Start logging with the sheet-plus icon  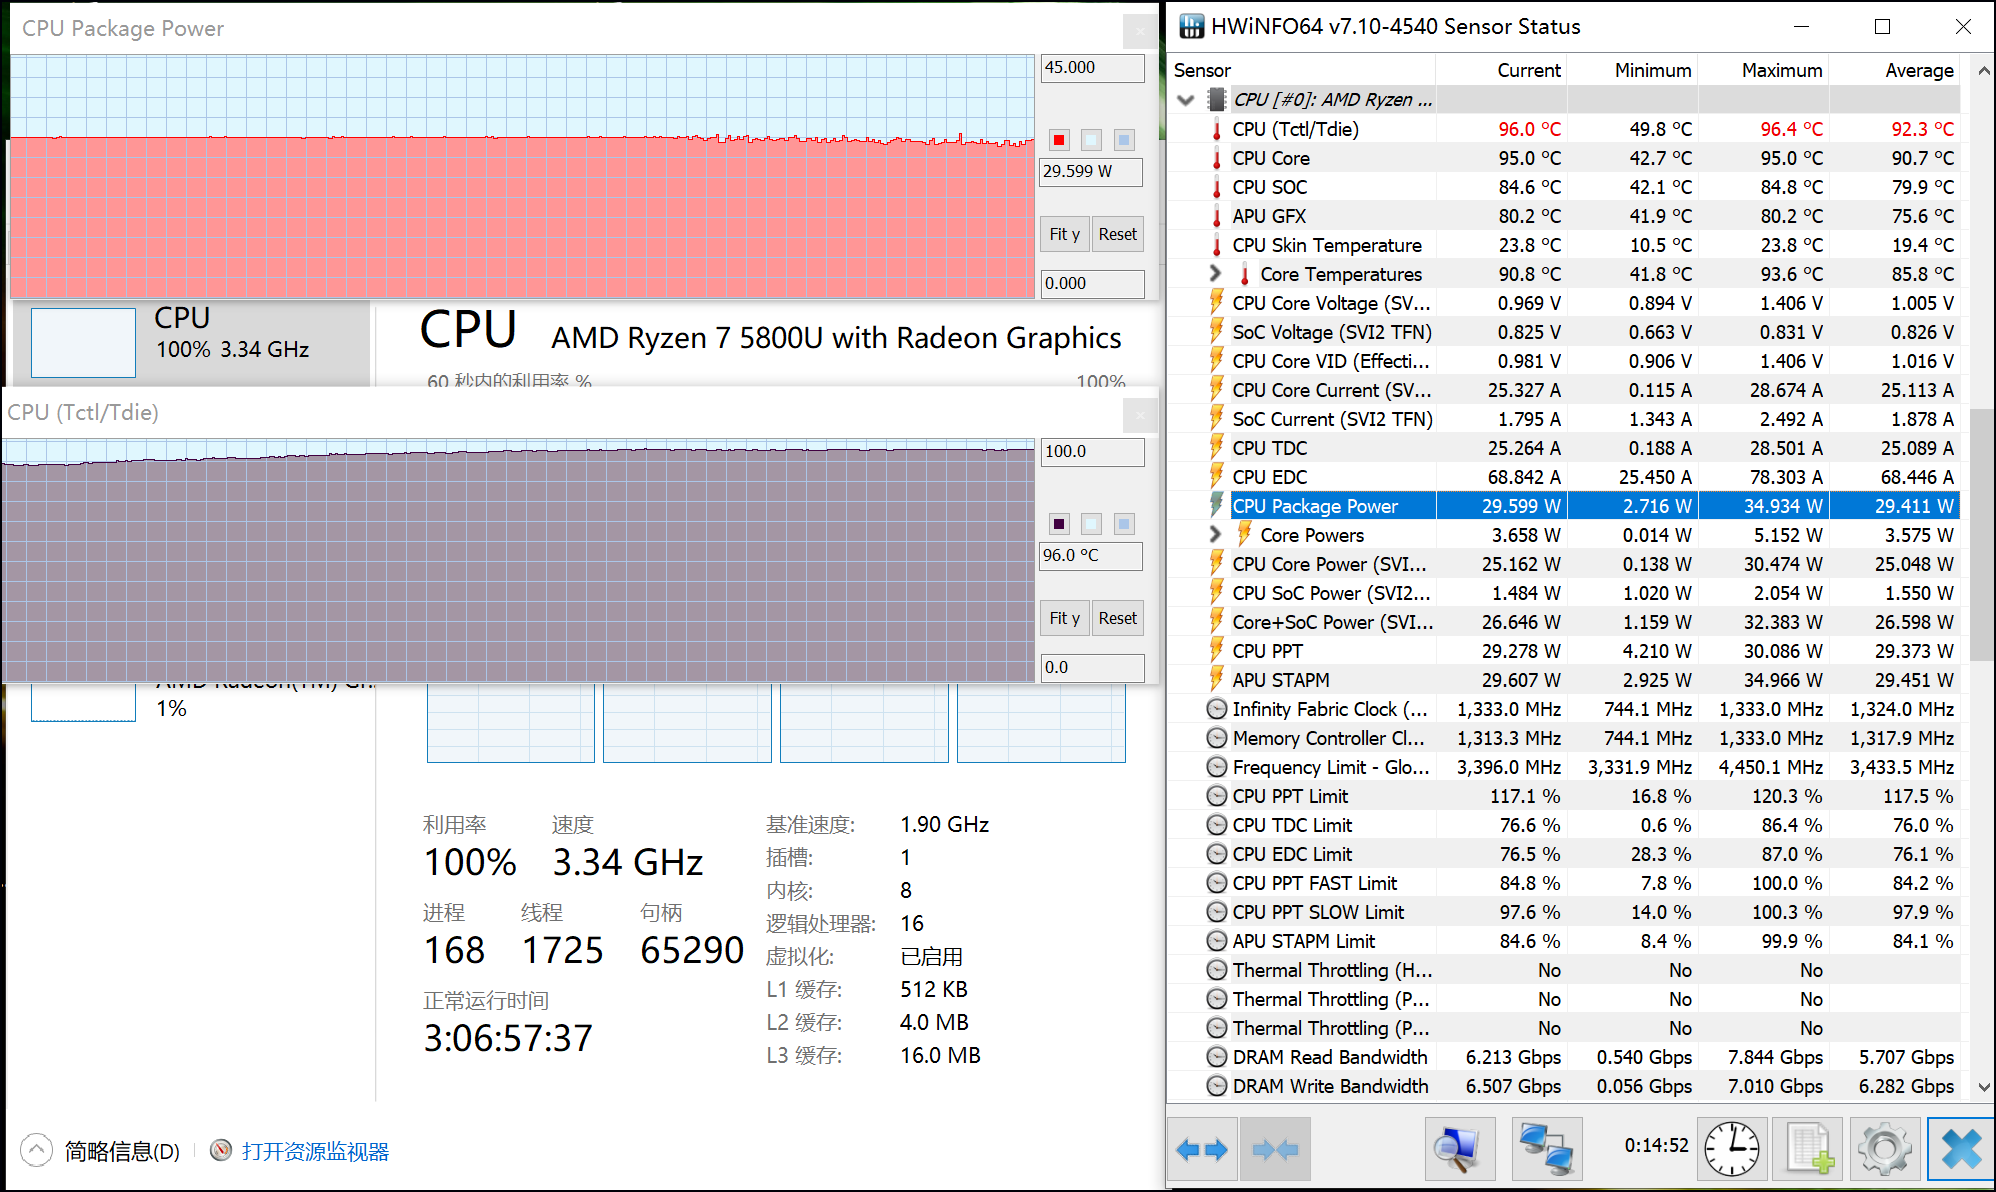pos(1808,1149)
